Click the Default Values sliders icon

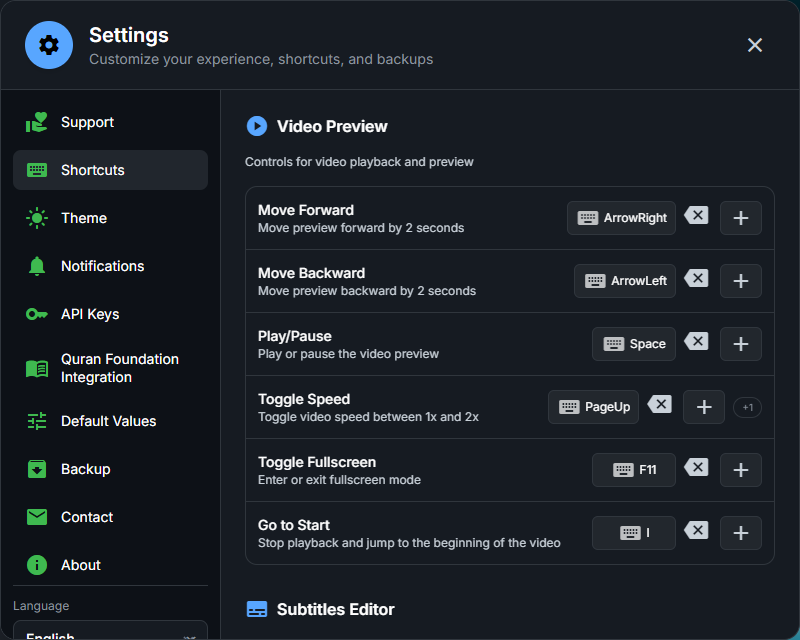[x=37, y=421]
